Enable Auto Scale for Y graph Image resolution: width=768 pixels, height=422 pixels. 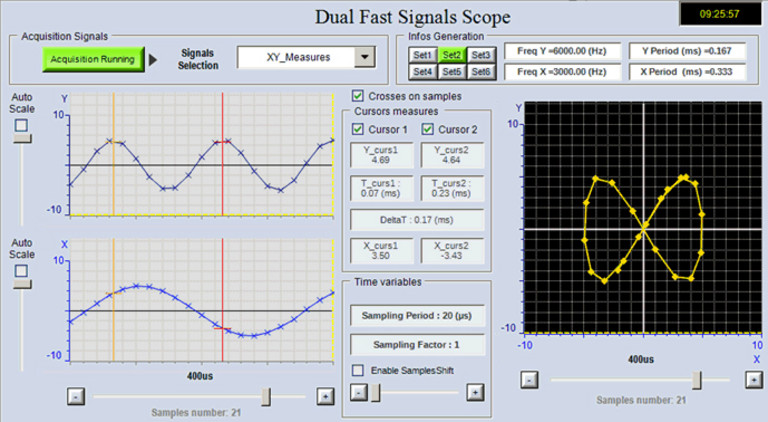tap(21, 124)
